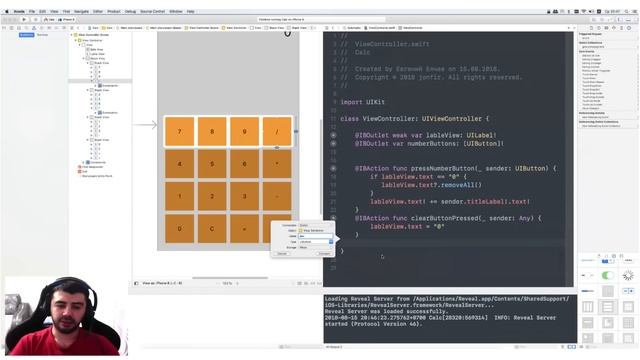Open the Connections inspector tab

[x=629, y=28]
